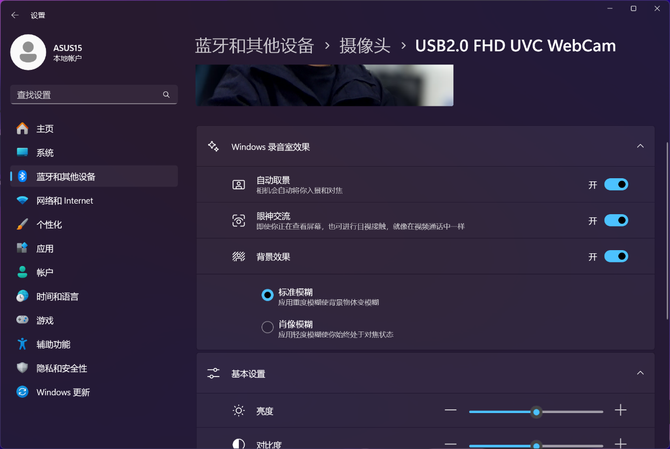Maximize the settings window
670x449 pixels.
click(633, 9)
